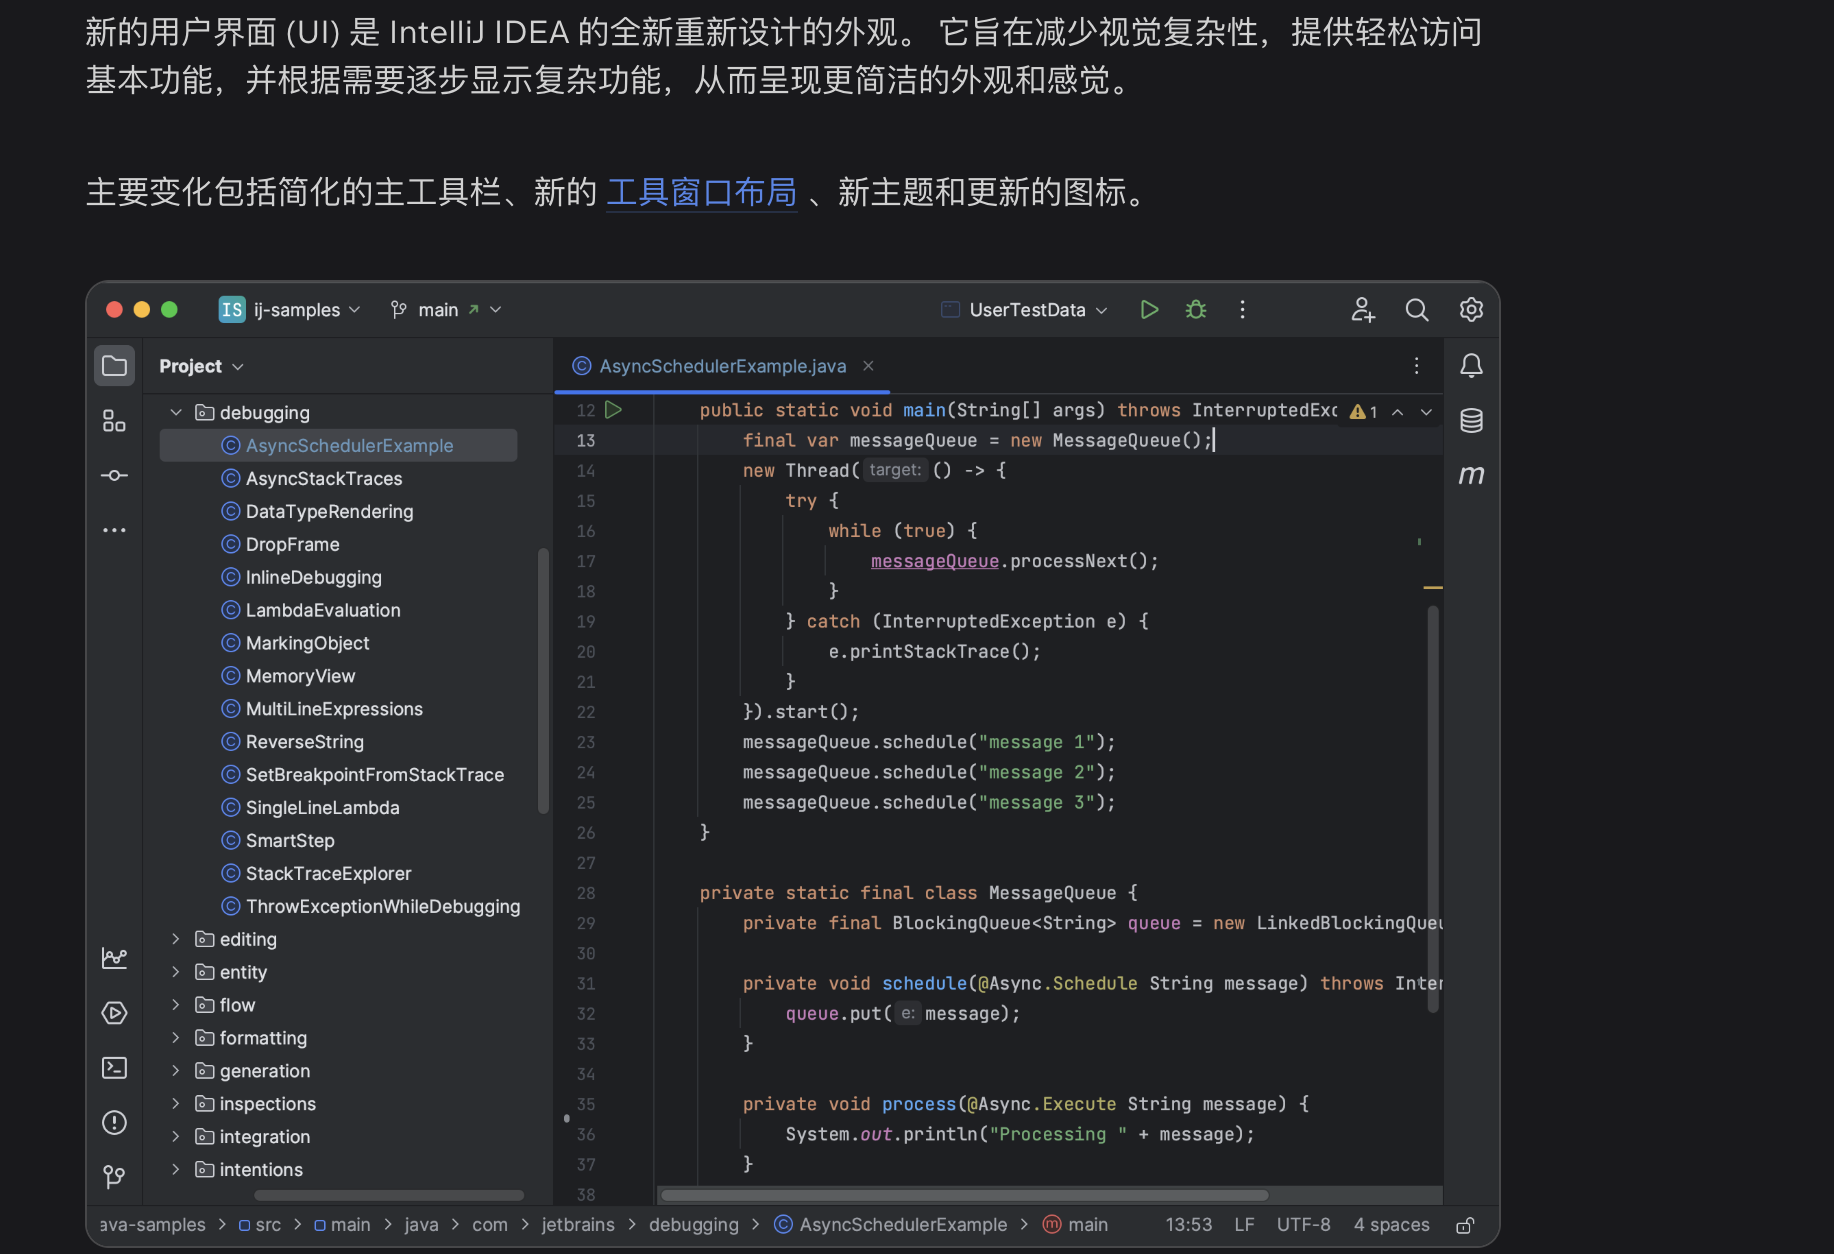Open Notifications bell icon

click(x=1471, y=366)
